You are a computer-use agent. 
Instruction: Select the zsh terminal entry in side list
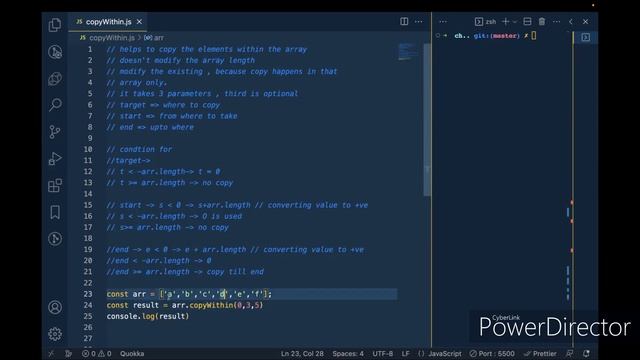(586, 37)
